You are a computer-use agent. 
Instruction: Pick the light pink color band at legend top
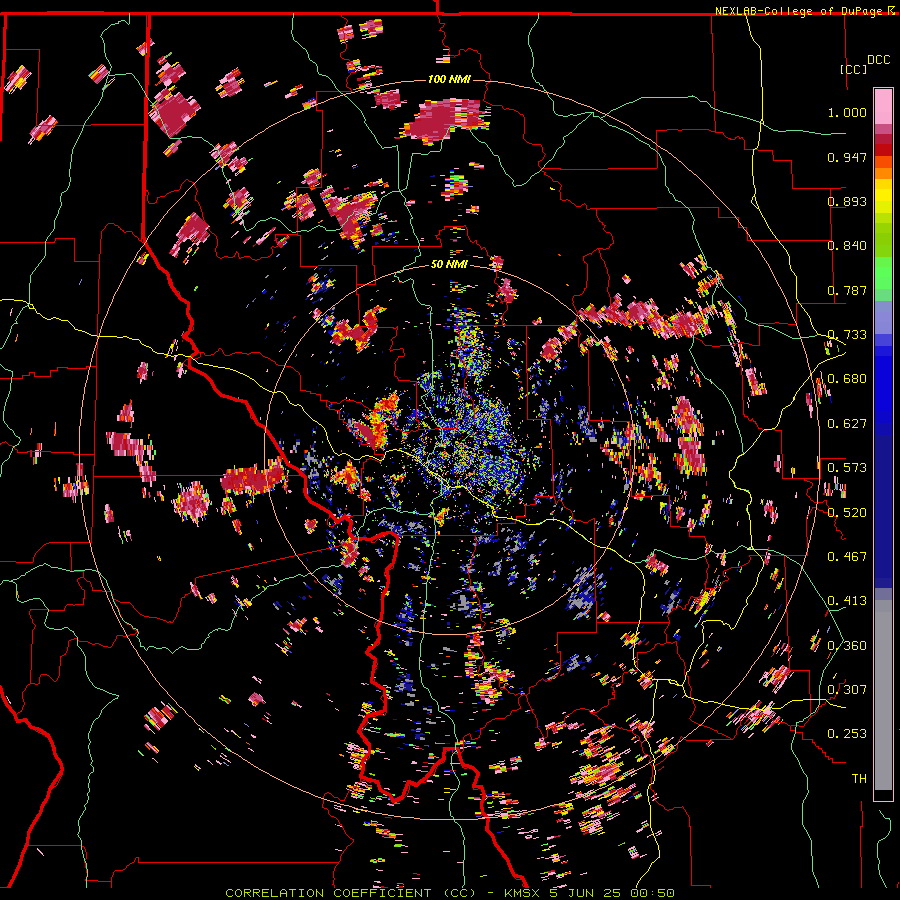pos(883,106)
